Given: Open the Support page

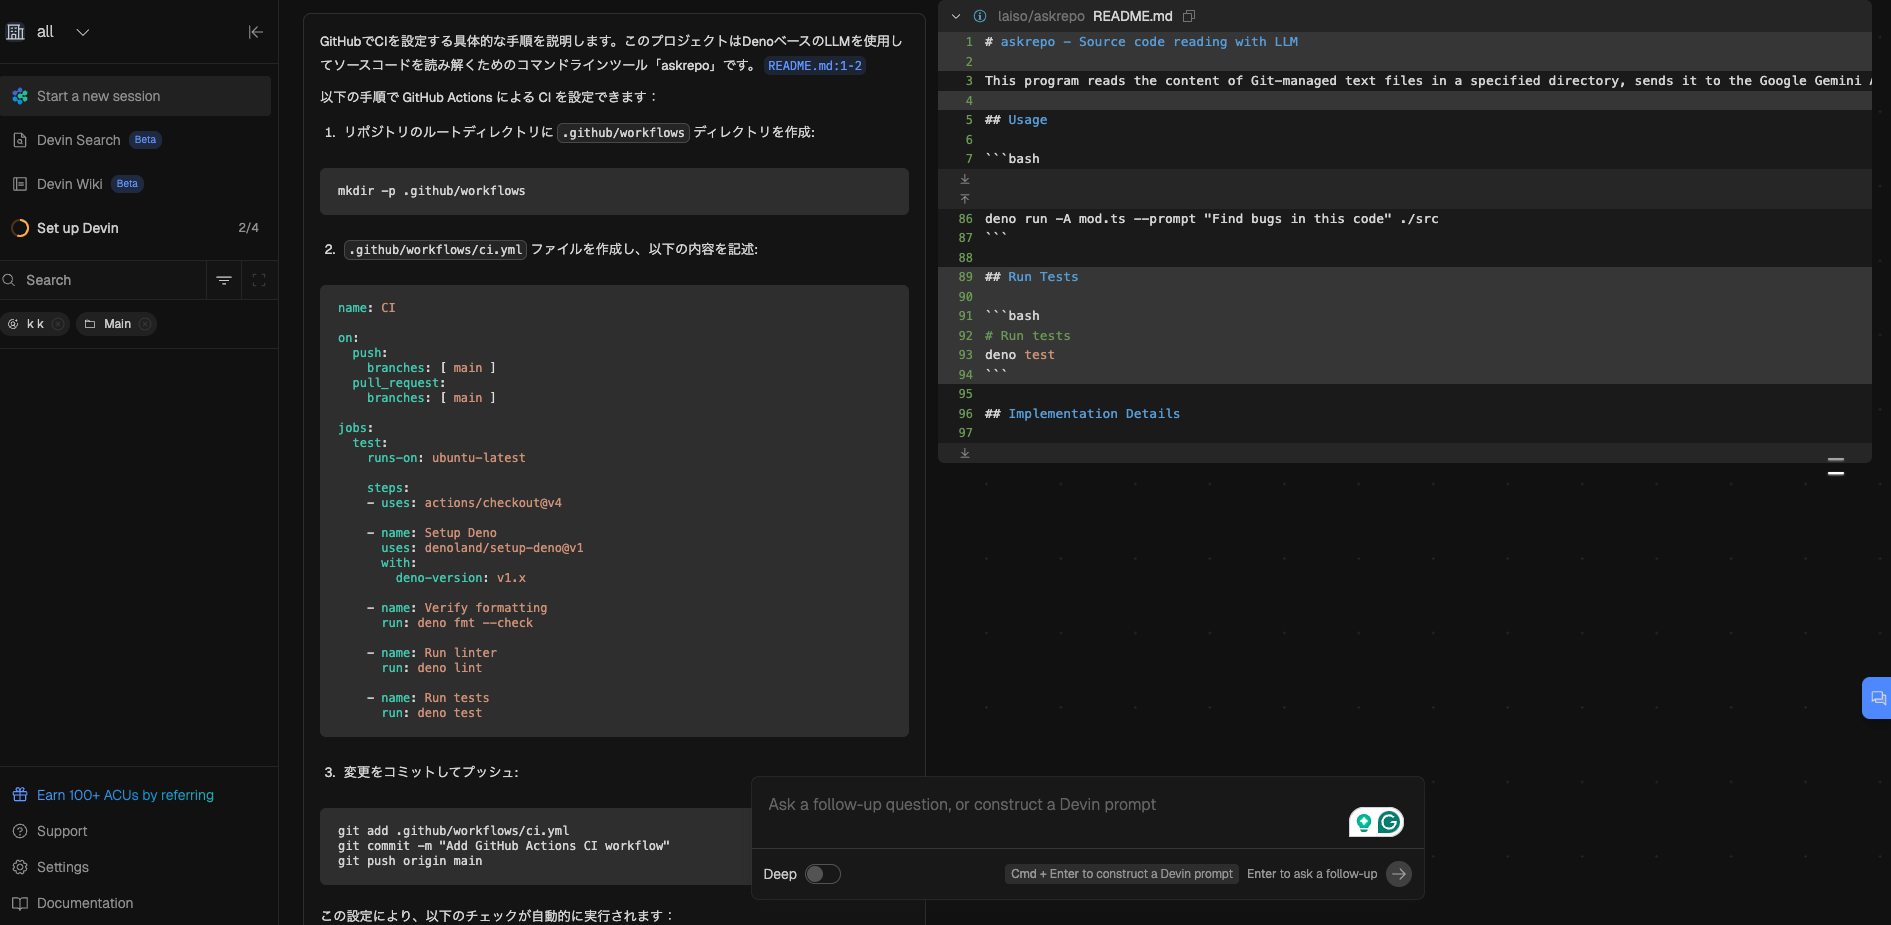Looking at the screenshot, I should coord(62,831).
